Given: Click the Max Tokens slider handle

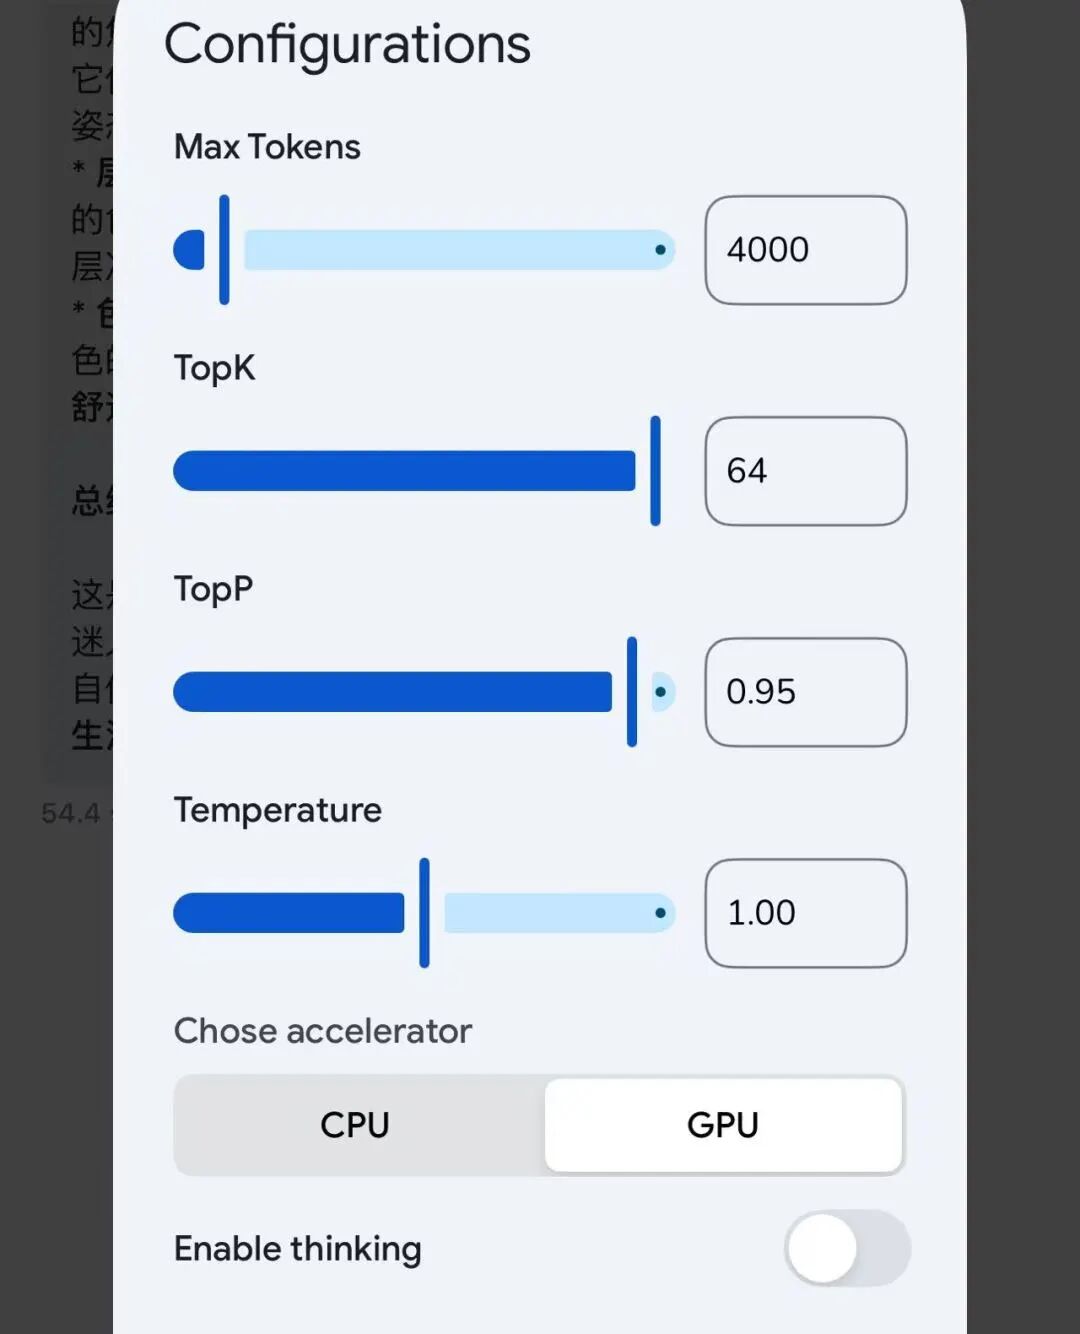Looking at the screenshot, I should tap(224, 250).
